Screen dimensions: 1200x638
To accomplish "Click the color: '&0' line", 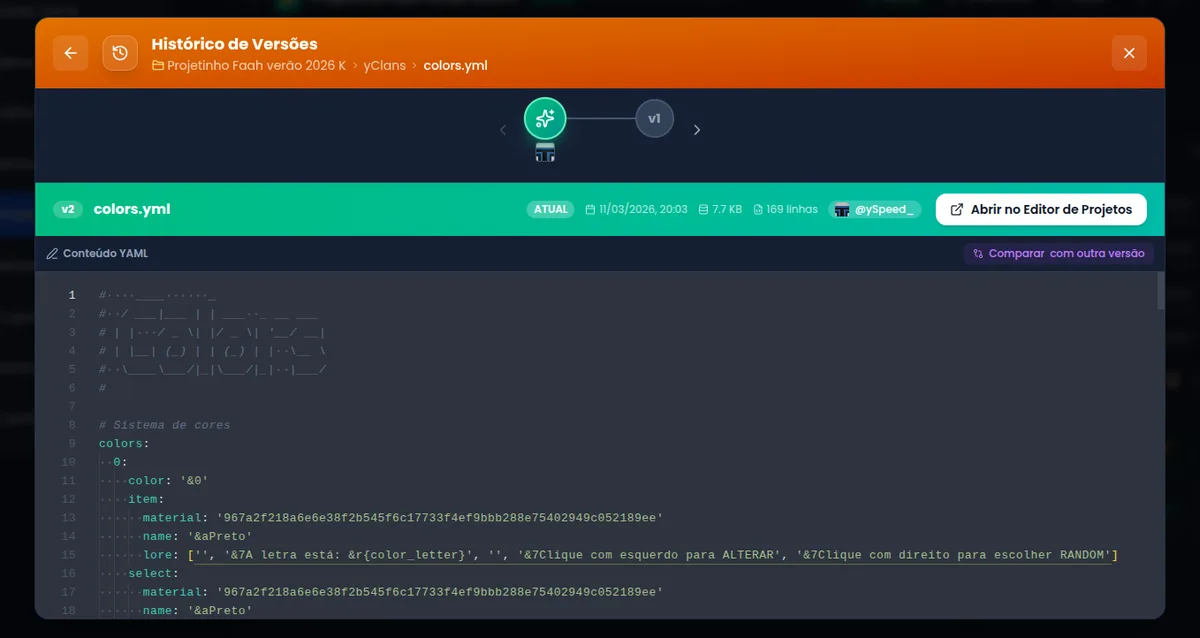I will pyautogui.click(x=168, y=480).
